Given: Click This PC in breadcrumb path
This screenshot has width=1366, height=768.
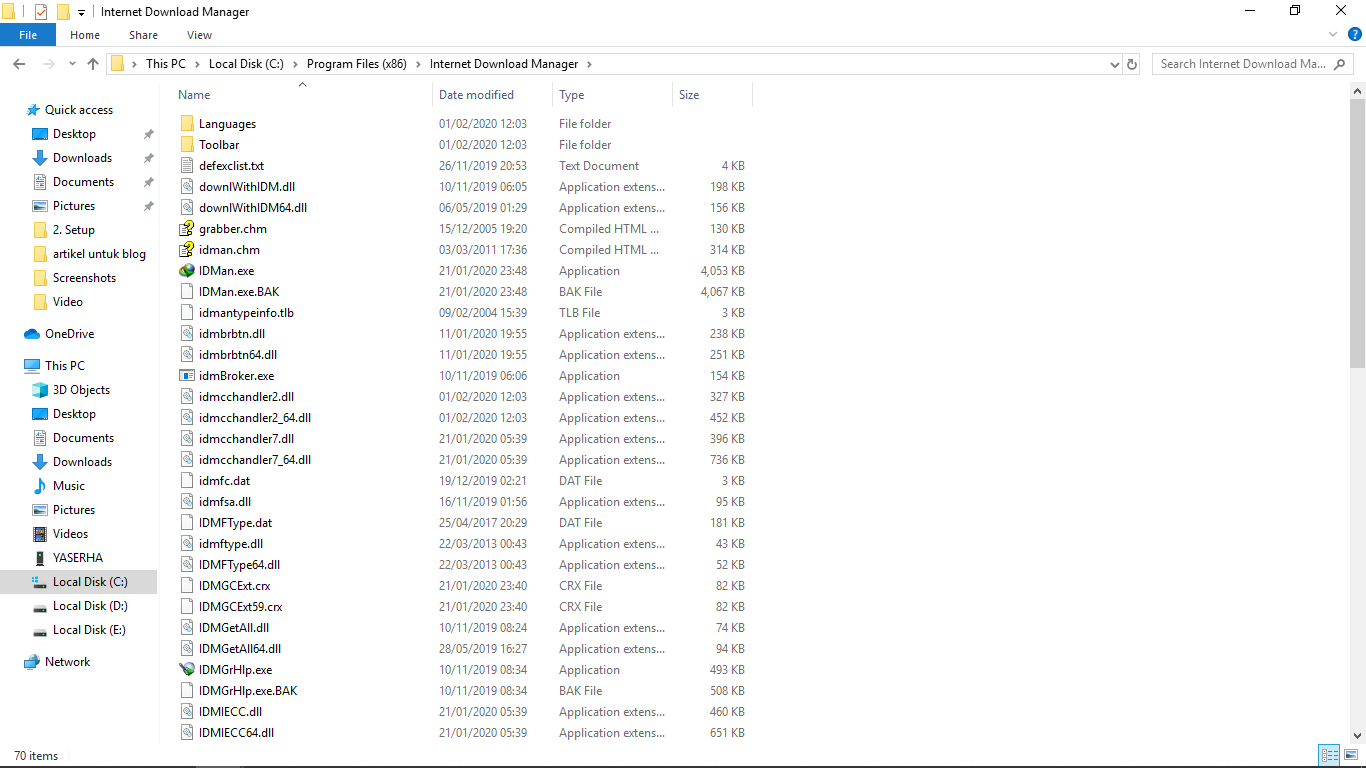Looking at the screenshot, I should 166,64.
